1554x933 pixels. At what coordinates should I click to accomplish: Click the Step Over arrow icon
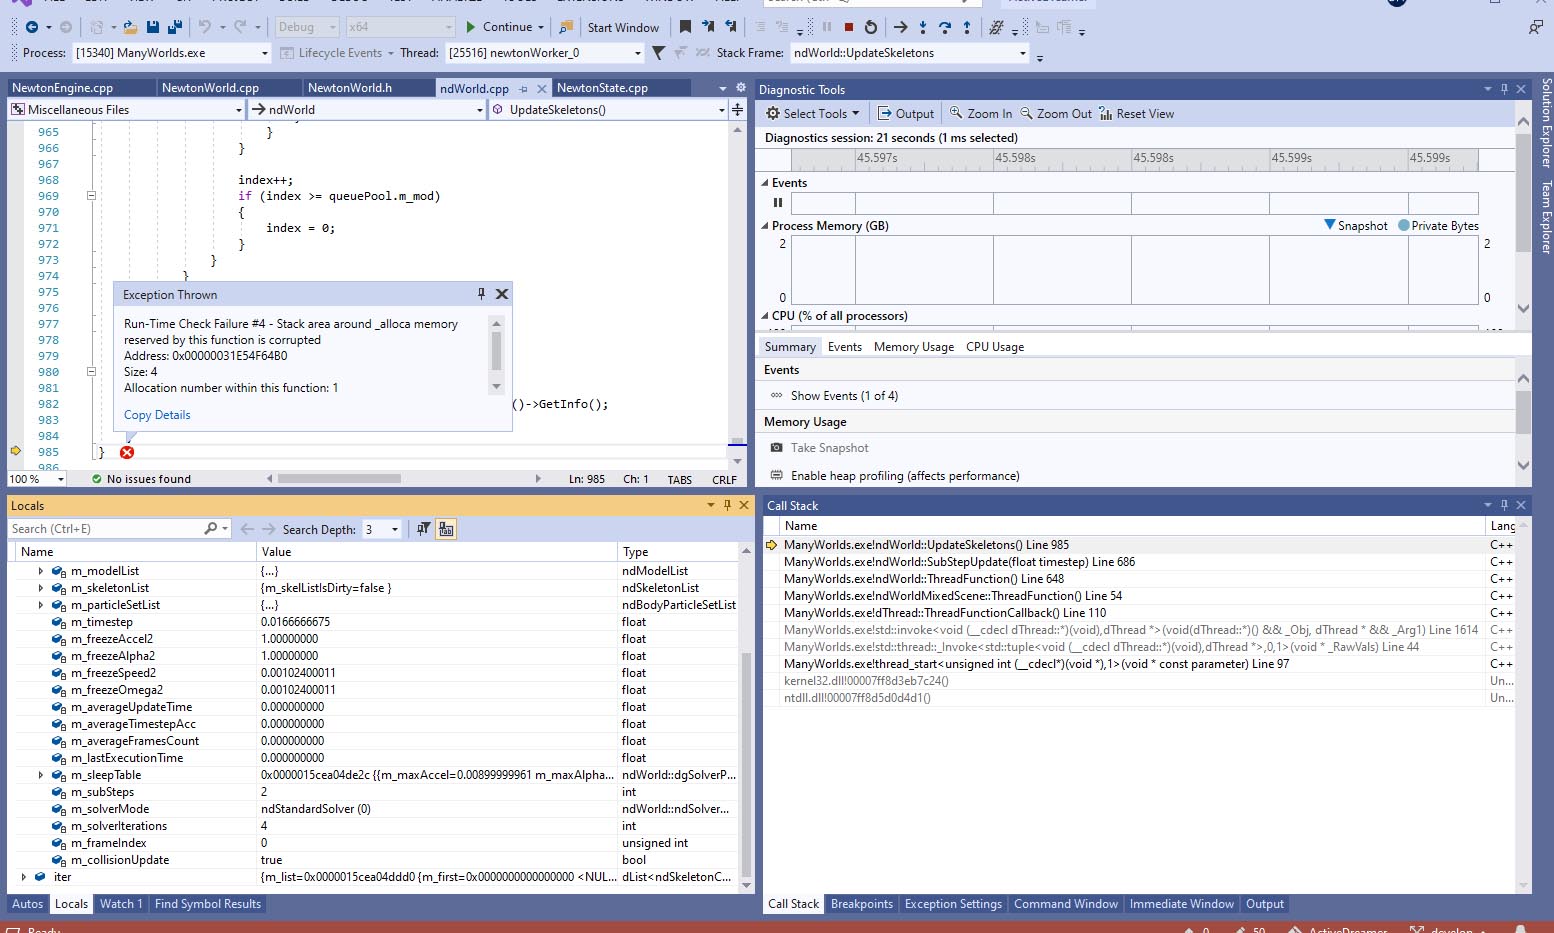point(944,27)
